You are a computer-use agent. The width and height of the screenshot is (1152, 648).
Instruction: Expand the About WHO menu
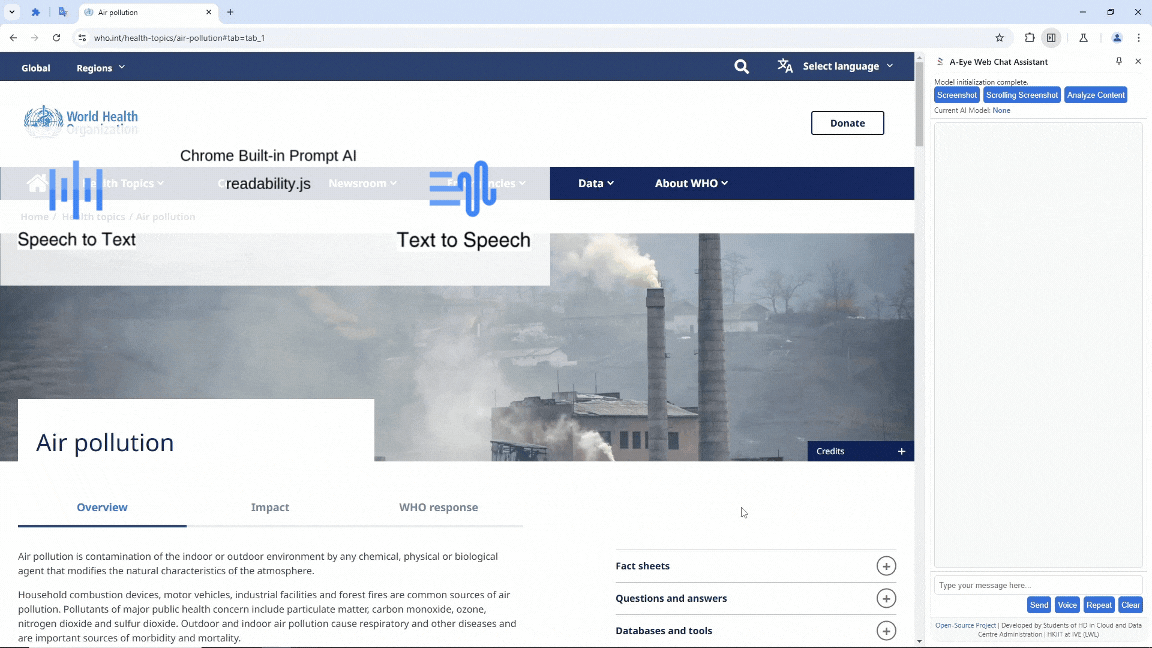pos(691,183)
